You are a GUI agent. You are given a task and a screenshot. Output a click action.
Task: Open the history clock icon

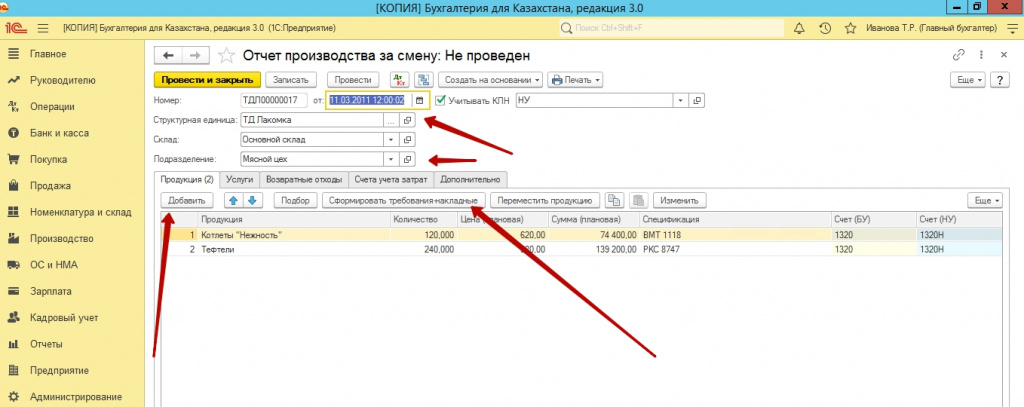click(825, 28)
